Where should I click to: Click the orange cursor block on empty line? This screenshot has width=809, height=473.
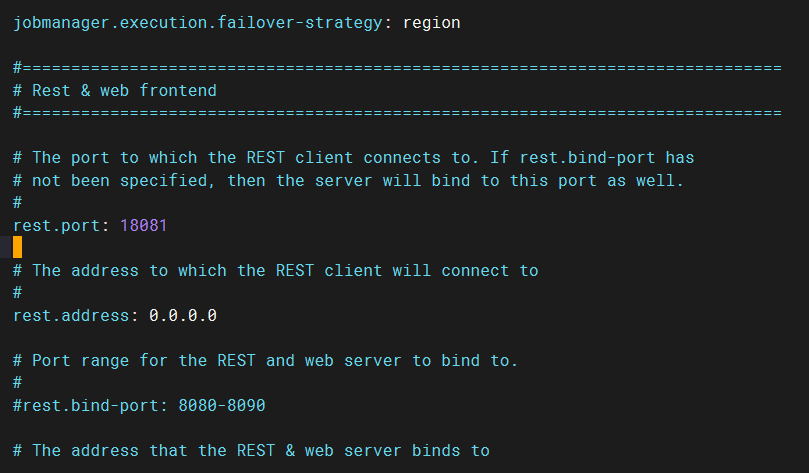(18, 247)
